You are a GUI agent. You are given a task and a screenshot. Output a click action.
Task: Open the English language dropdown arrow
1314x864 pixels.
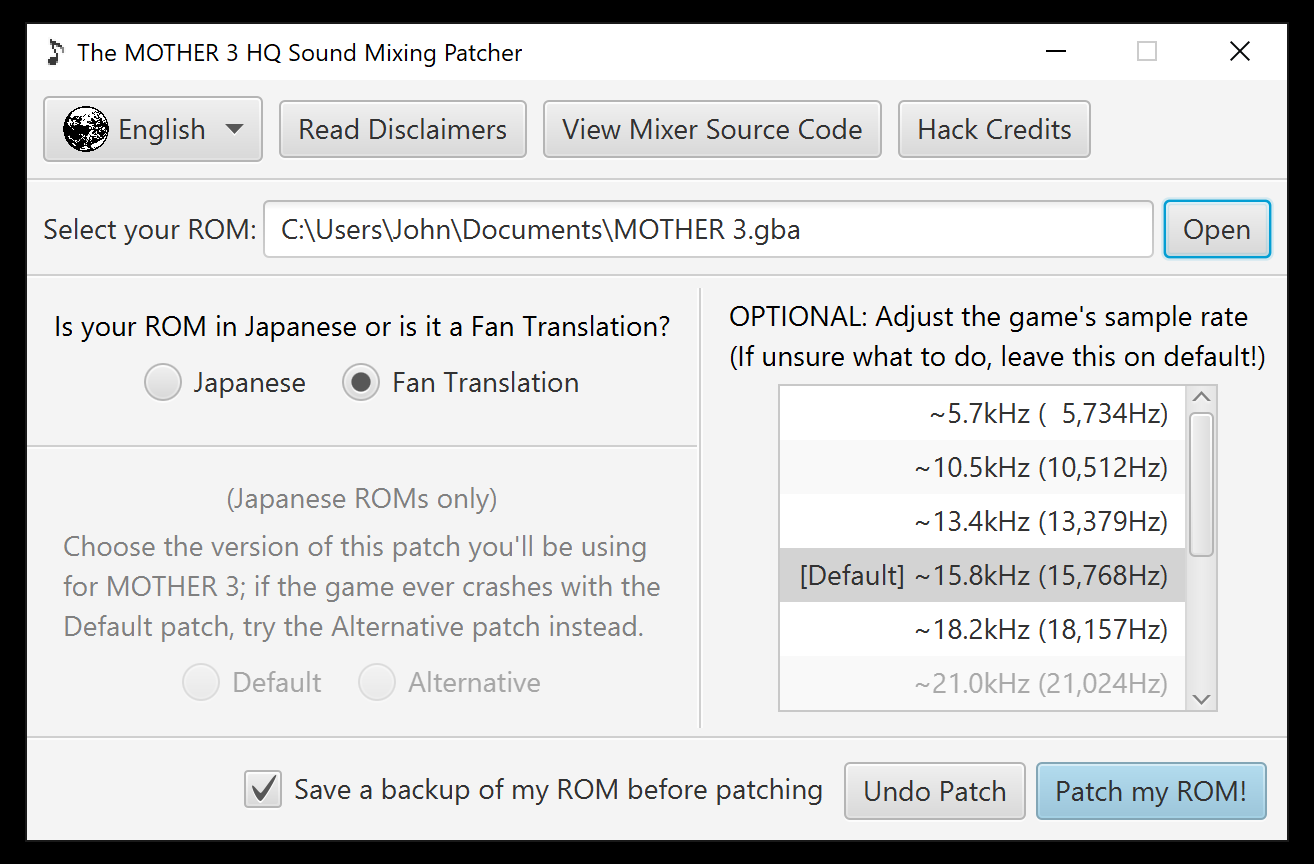(234, 129)
